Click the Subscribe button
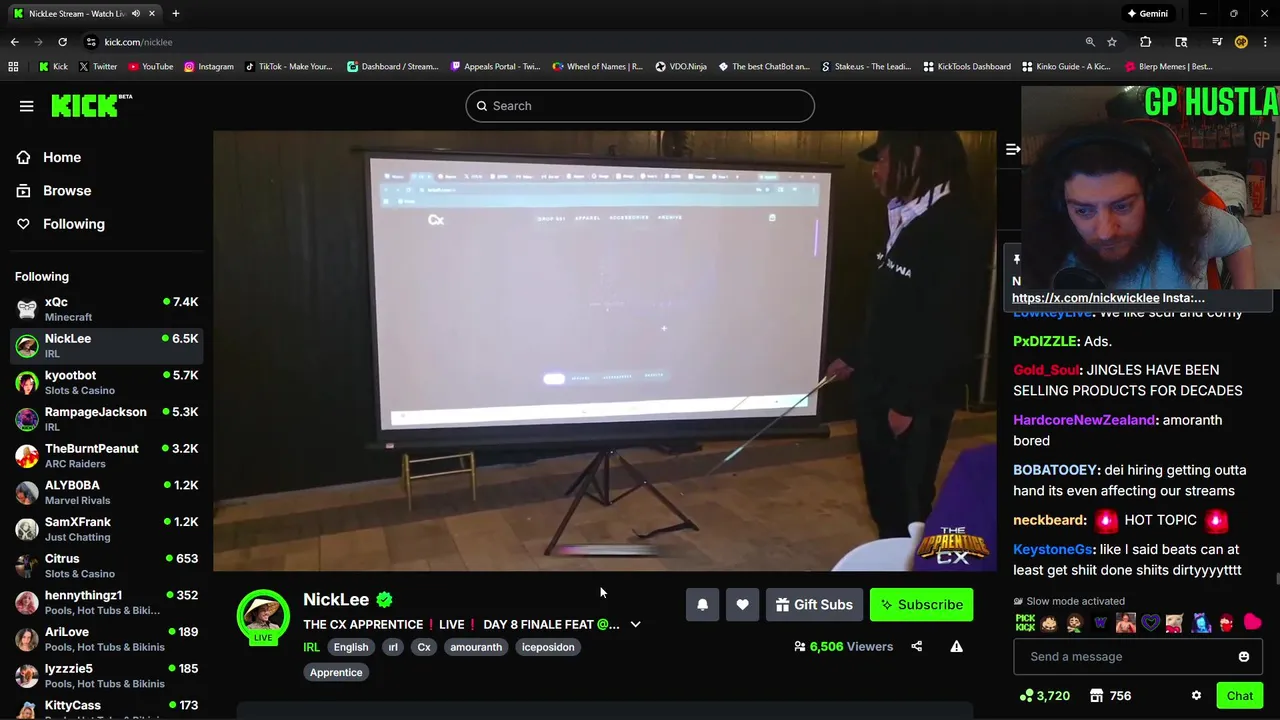1280x720 pixels. coord(921,604)
